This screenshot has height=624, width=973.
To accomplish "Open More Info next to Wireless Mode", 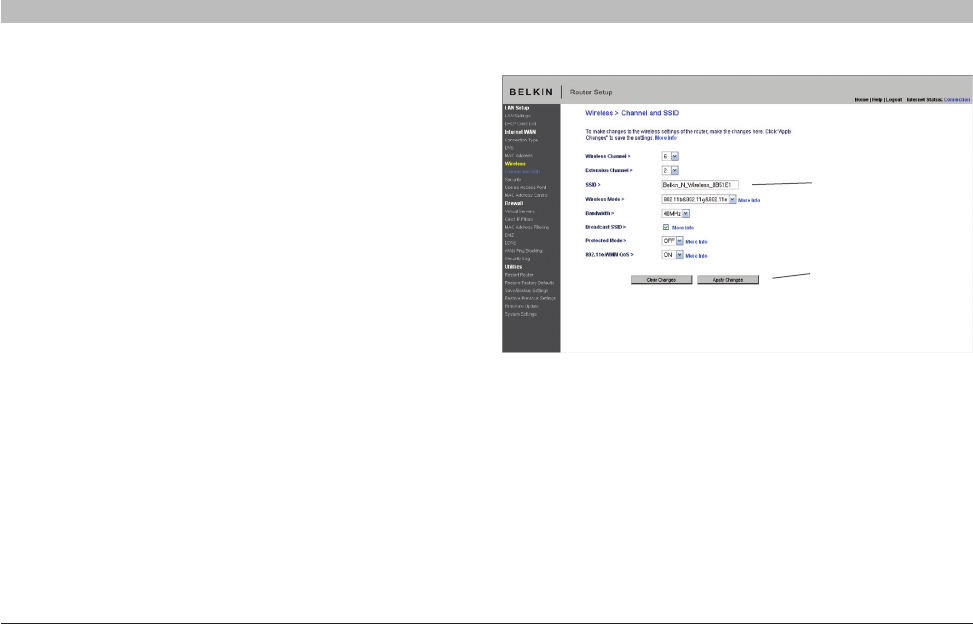I will coord(749,200).
